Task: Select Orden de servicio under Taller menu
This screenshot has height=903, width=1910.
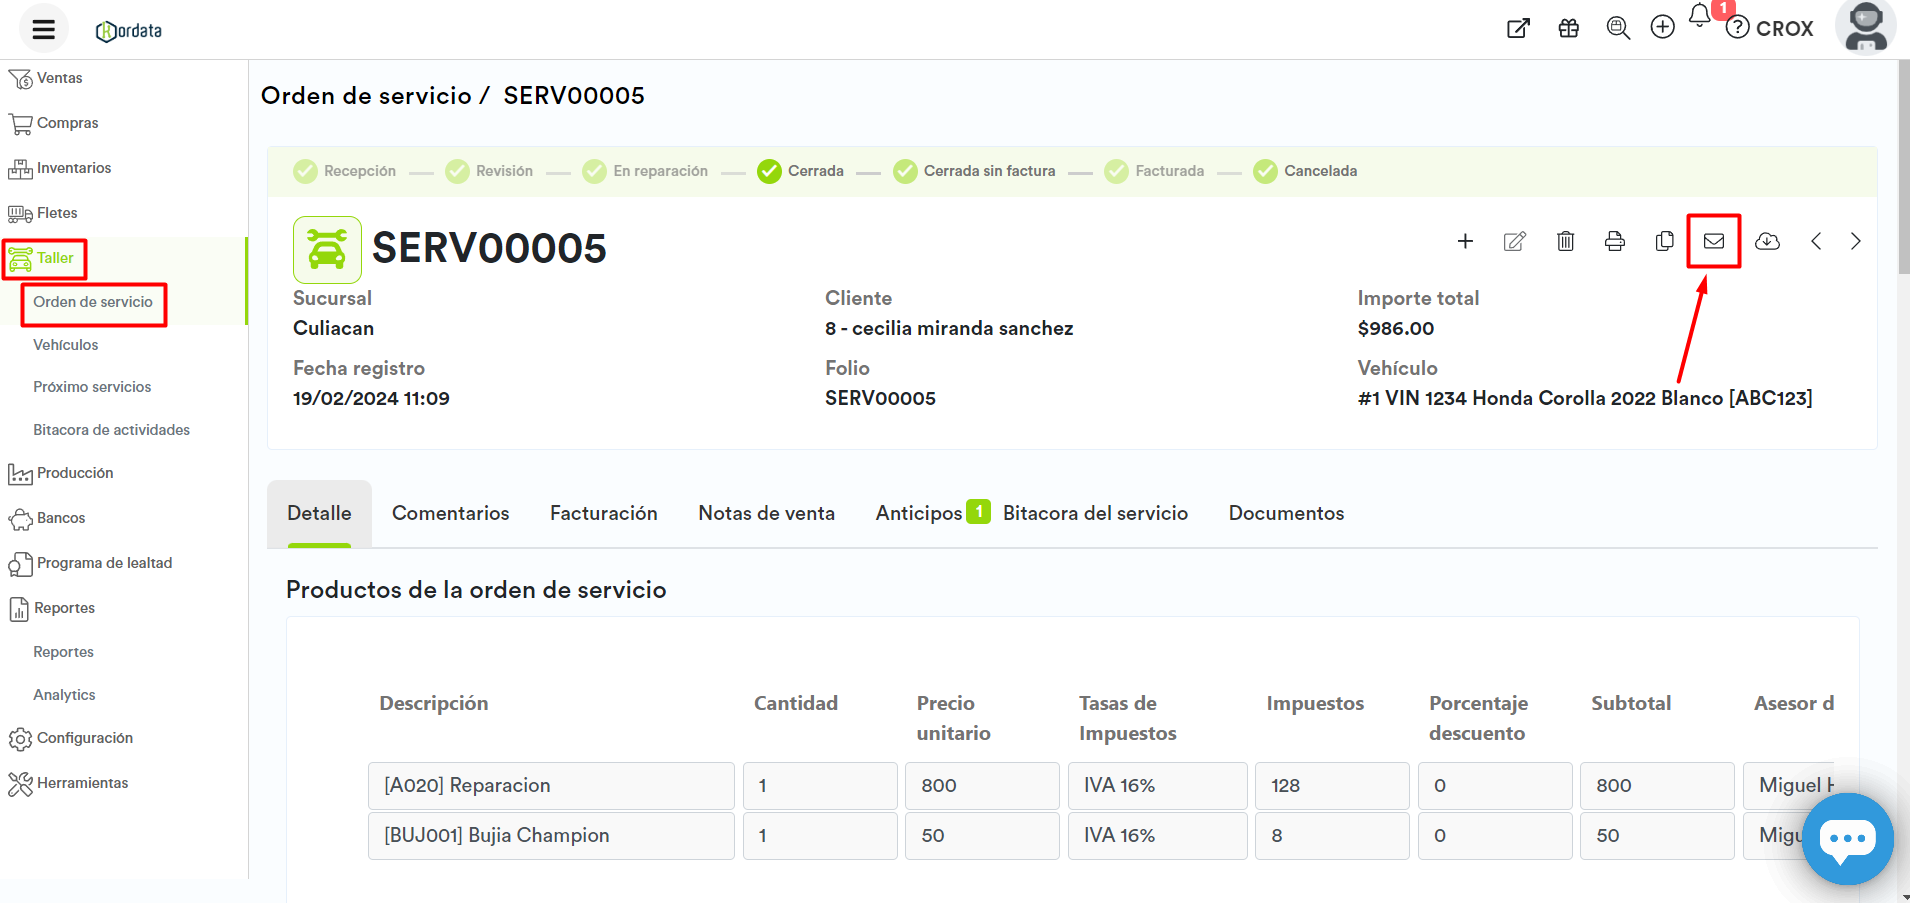Action: click(93, 302)
